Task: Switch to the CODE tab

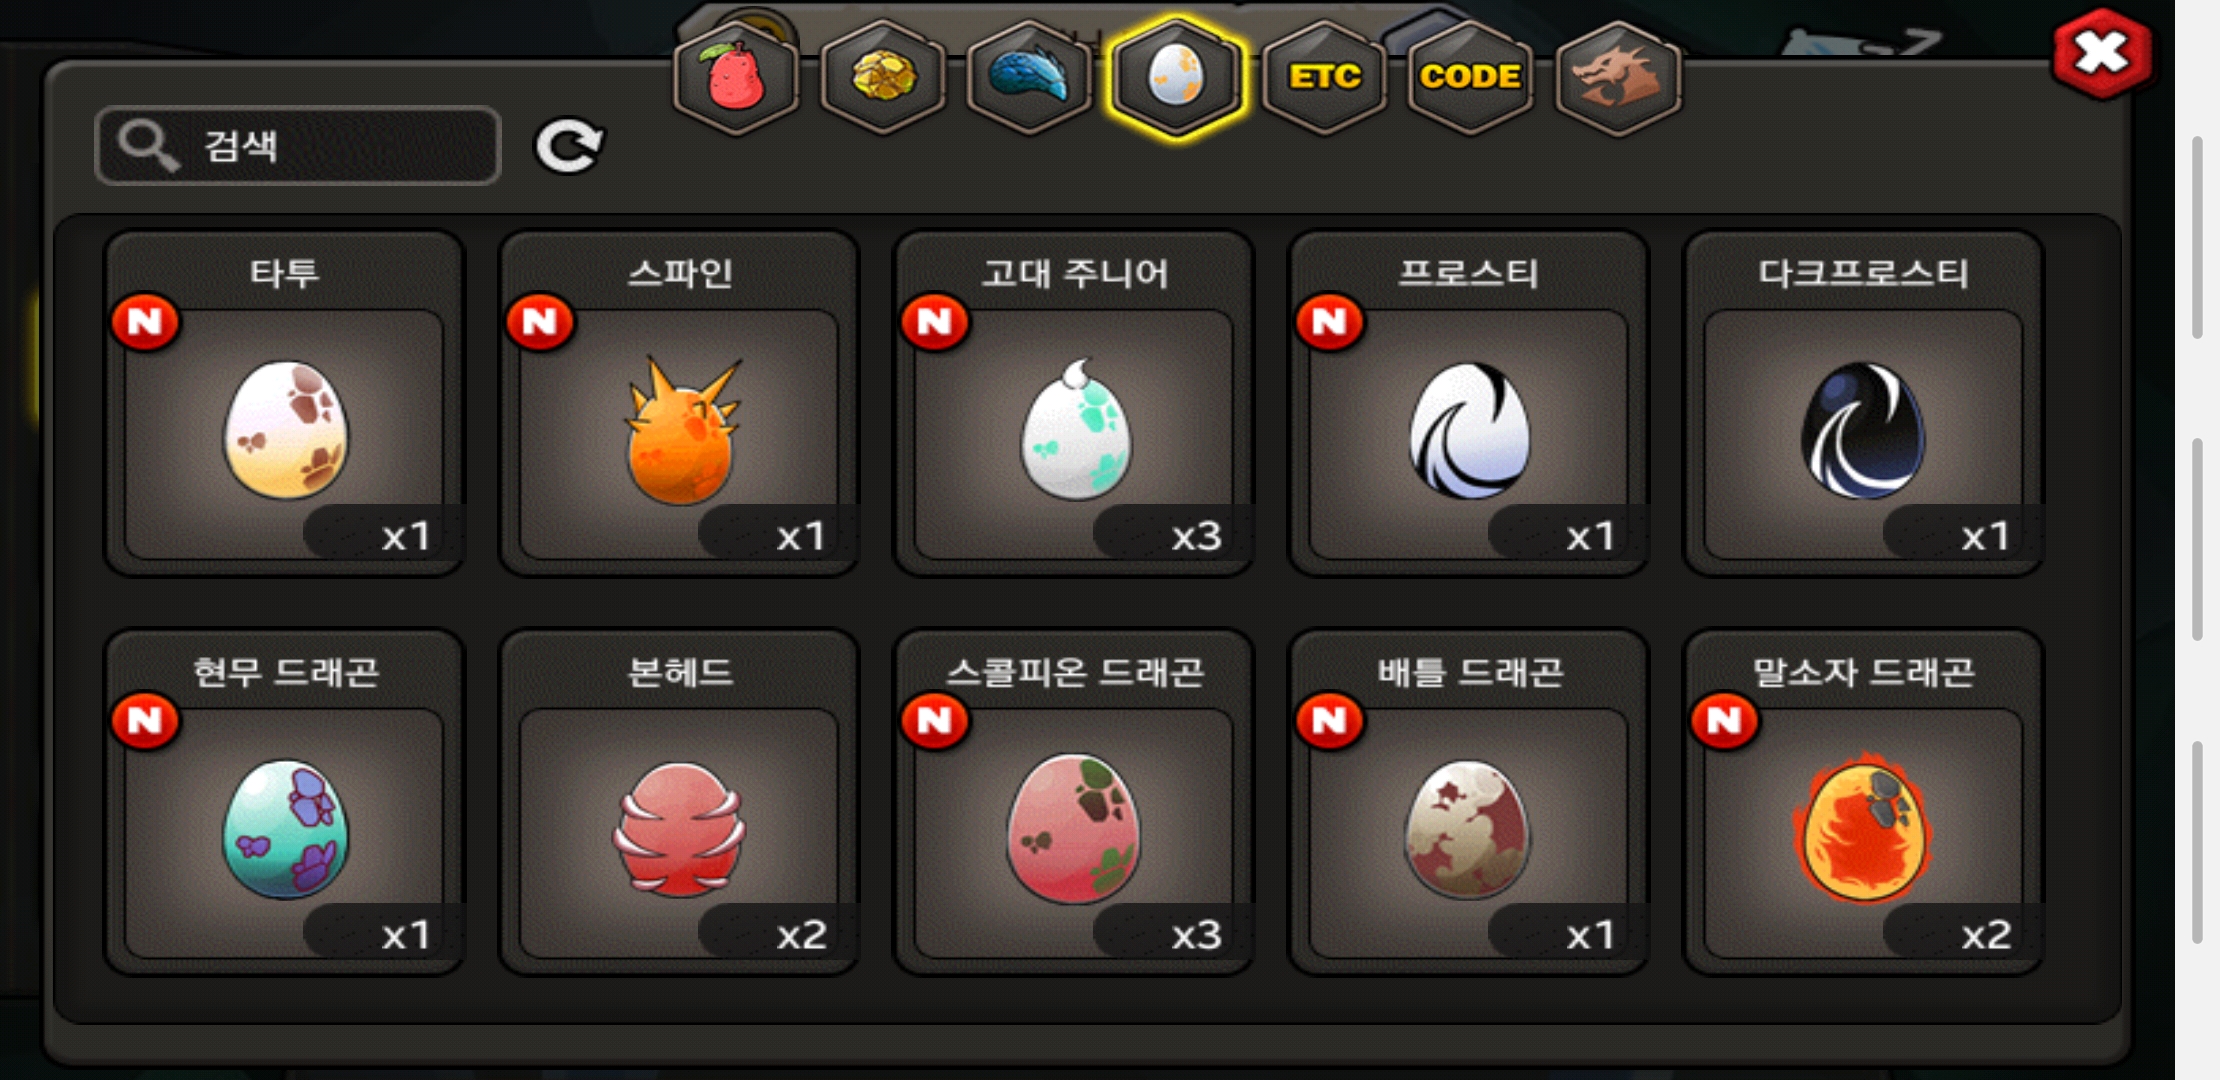Action: pos(1470,77)
